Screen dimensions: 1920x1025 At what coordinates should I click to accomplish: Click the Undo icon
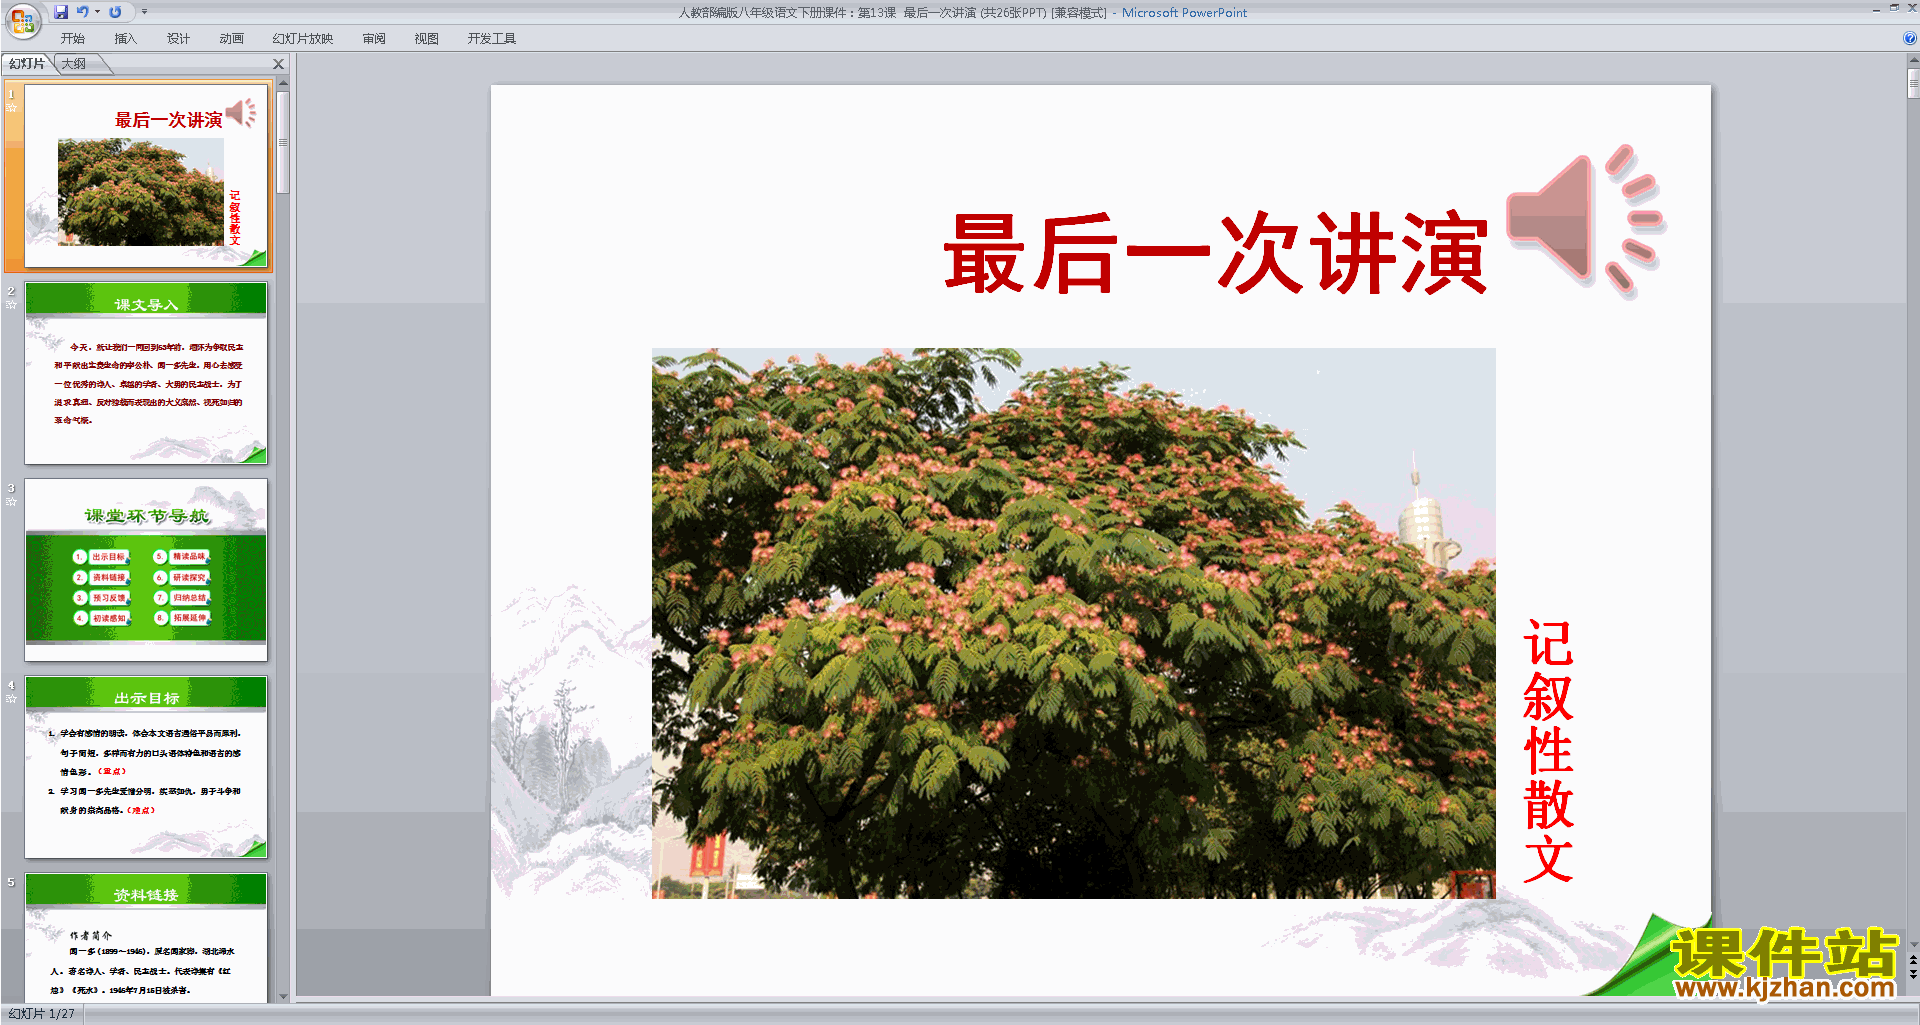(83, 12)
